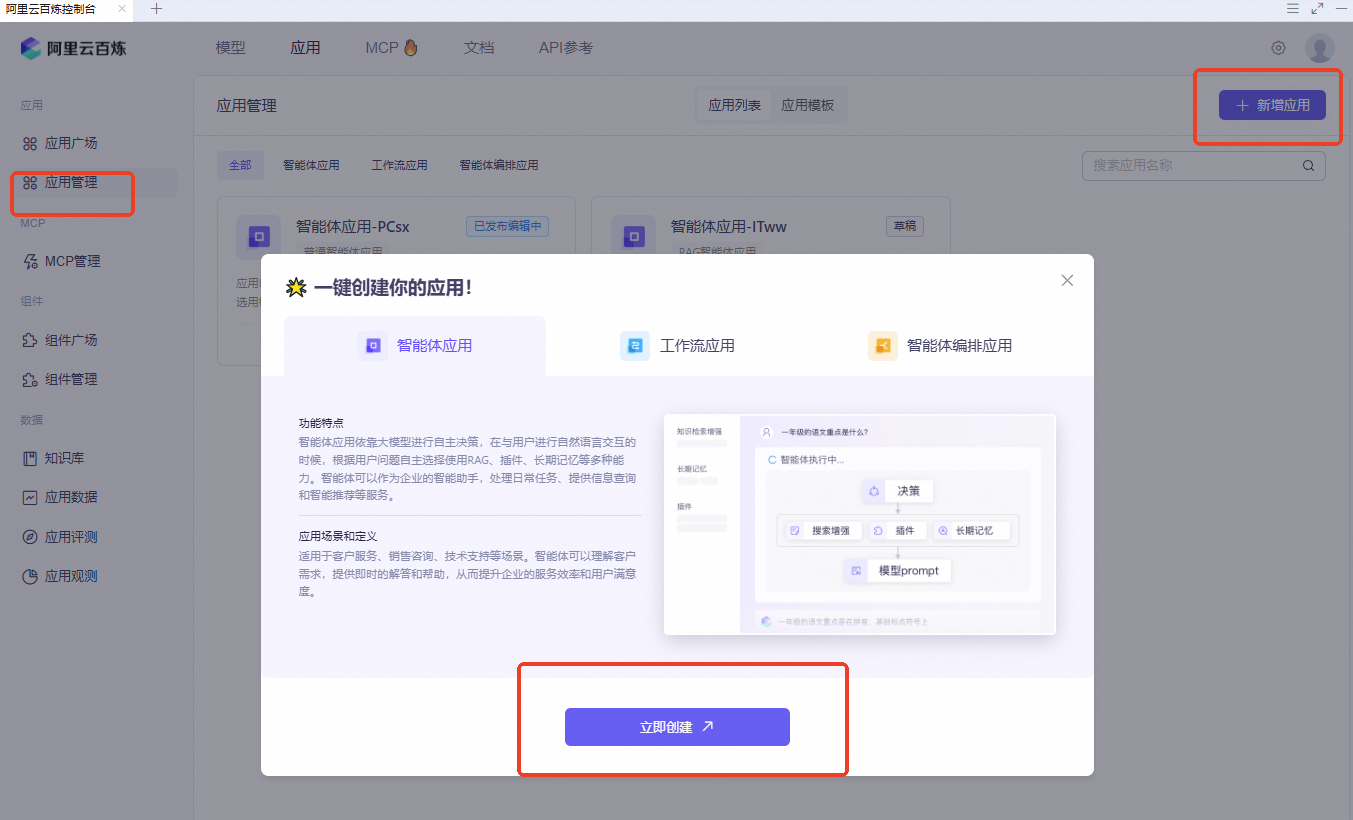Click the search magnifier icon
Screen dimensions: 1353x820
(x=1308, y=166)
